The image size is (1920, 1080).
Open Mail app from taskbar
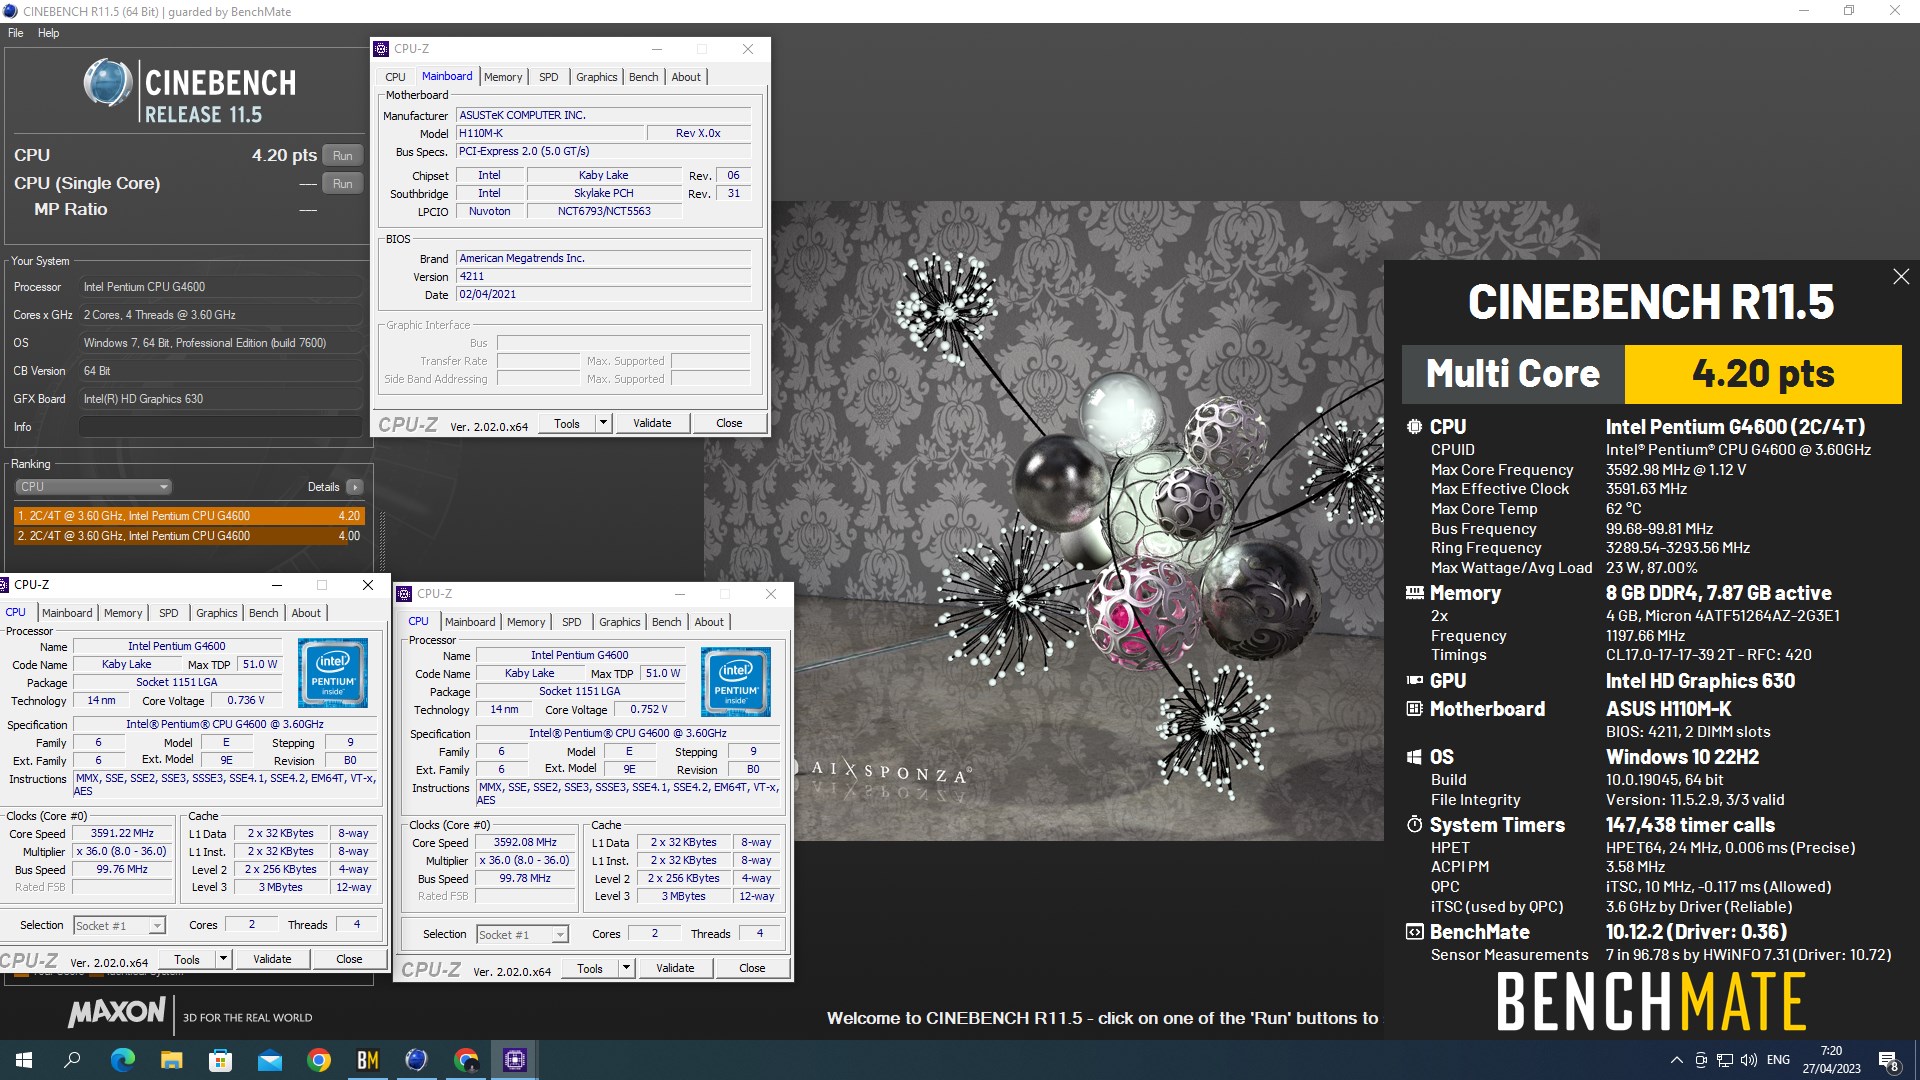click(269, 1060)
